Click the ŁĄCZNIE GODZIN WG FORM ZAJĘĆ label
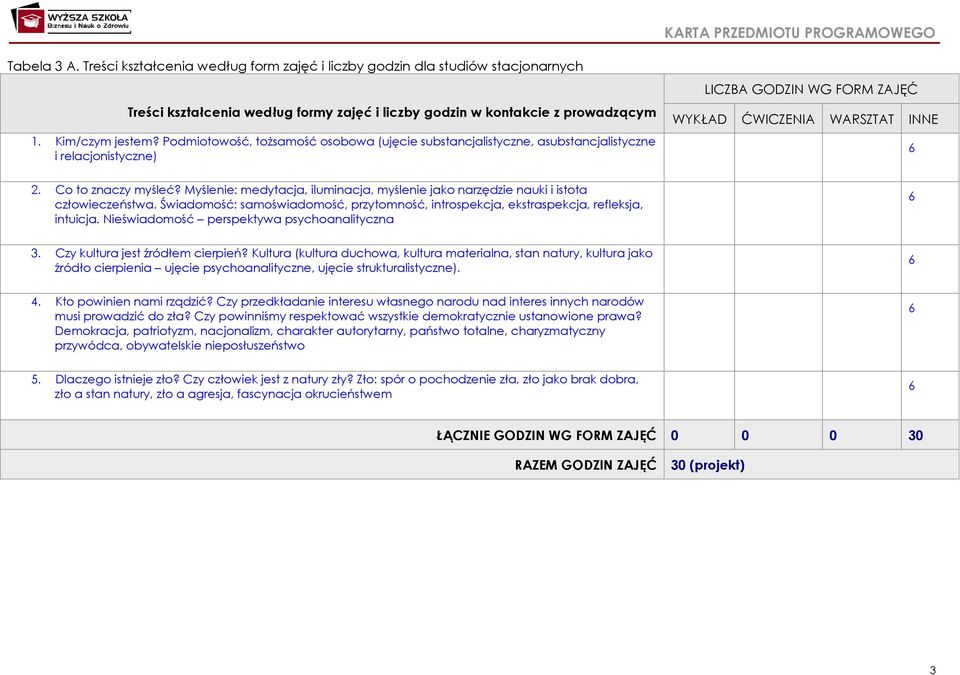The image size is (960, 675). (546, 436)
